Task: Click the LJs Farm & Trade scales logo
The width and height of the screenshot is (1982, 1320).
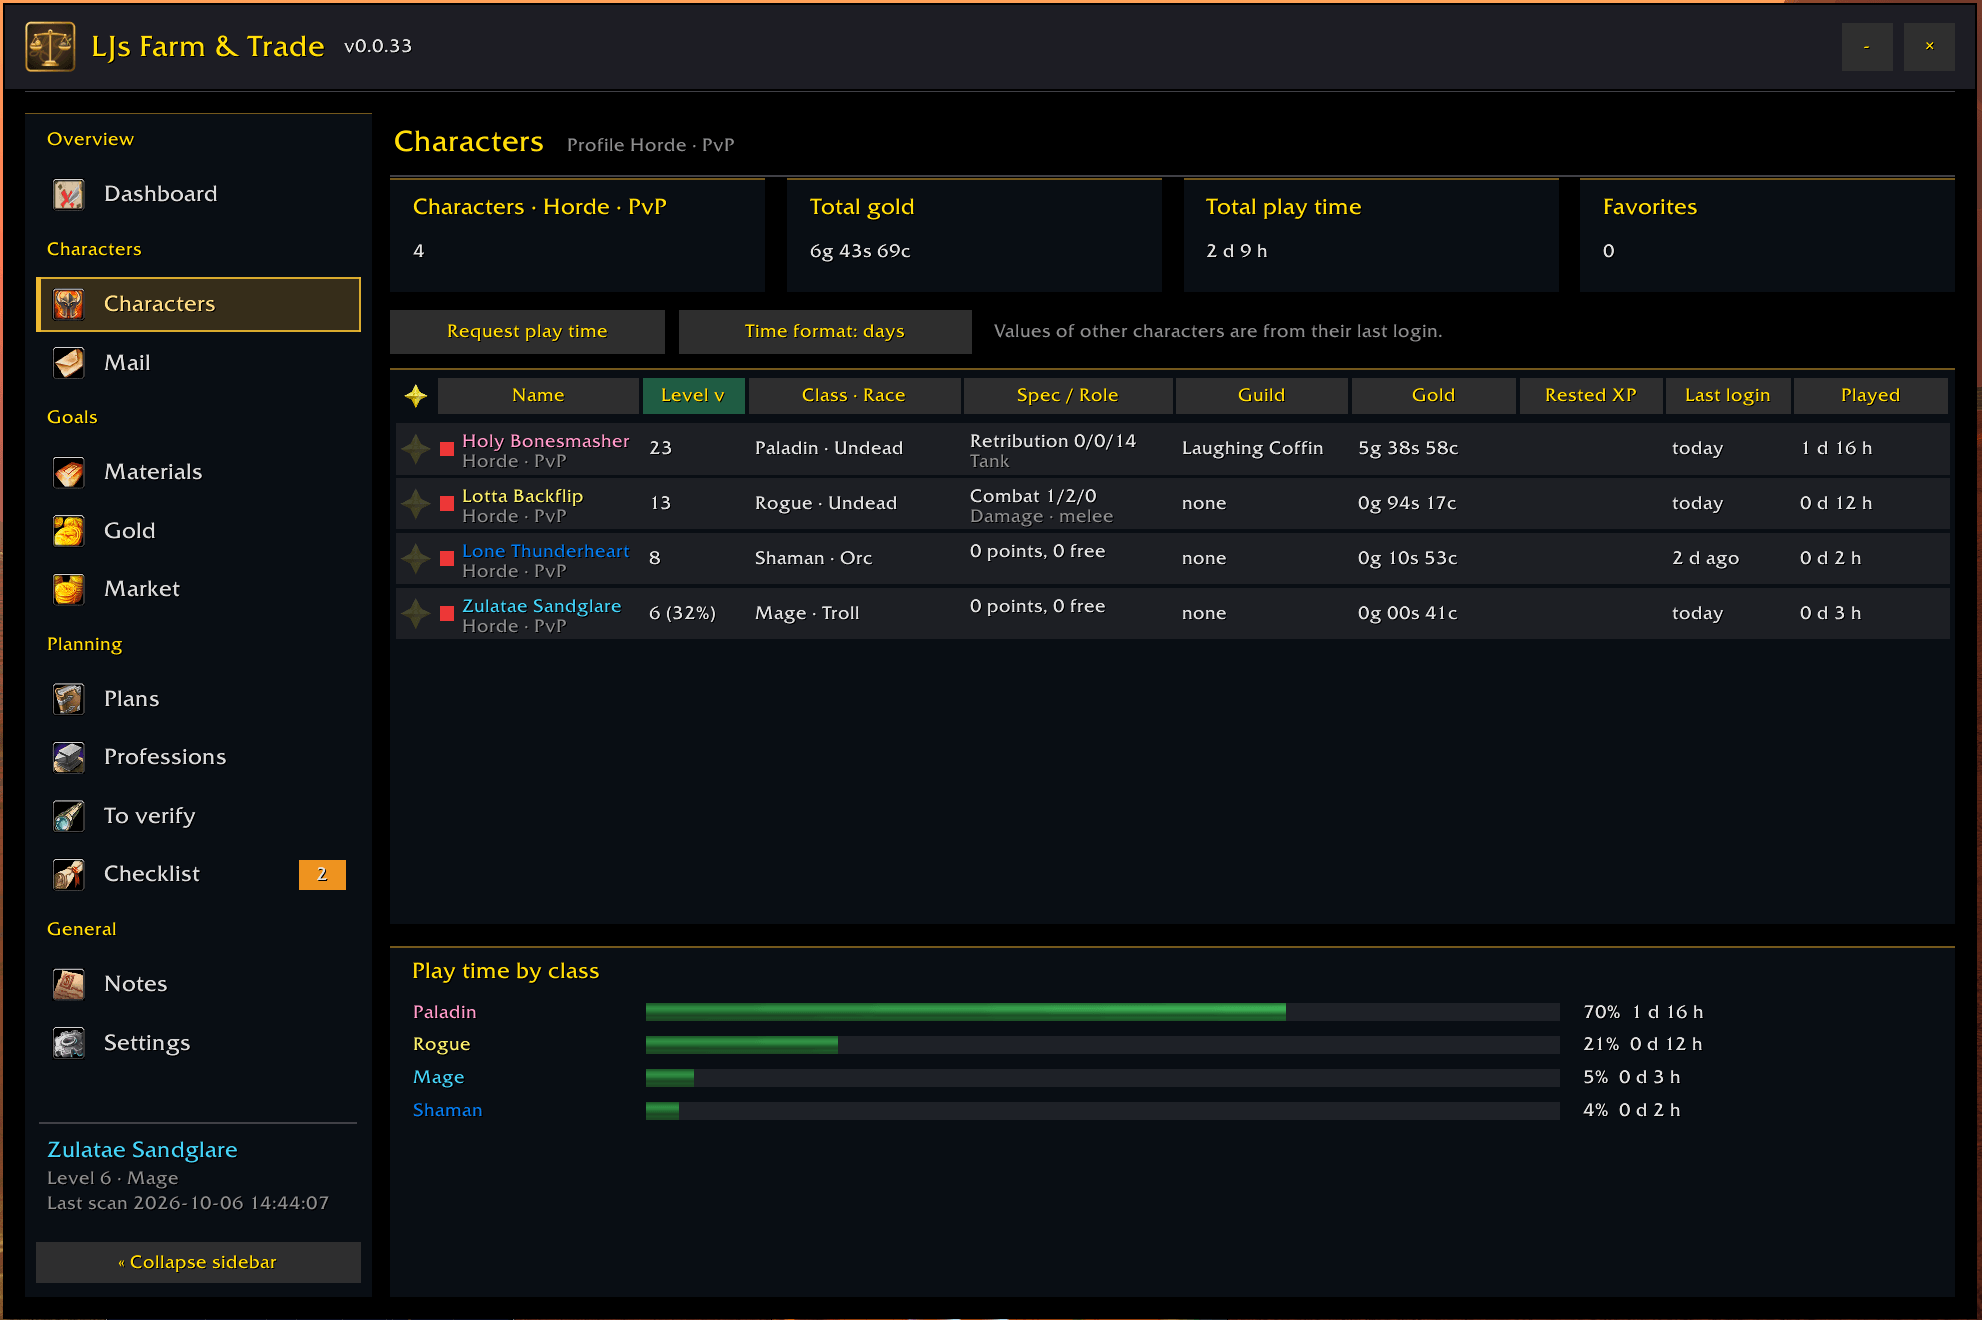Action: [50, 47]
